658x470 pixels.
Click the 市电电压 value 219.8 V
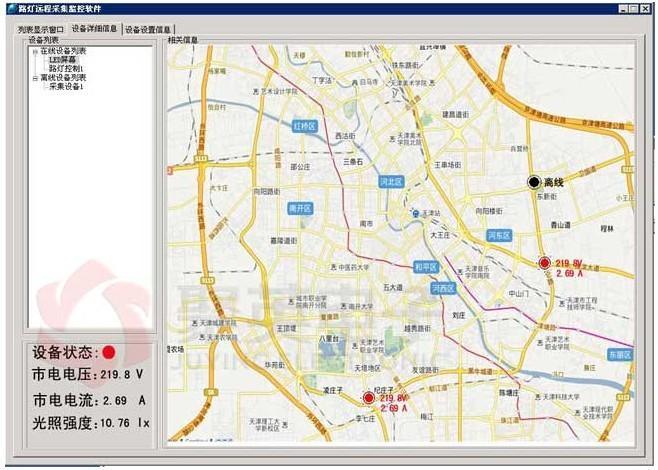pyautogui.click(x=122, y=375)
